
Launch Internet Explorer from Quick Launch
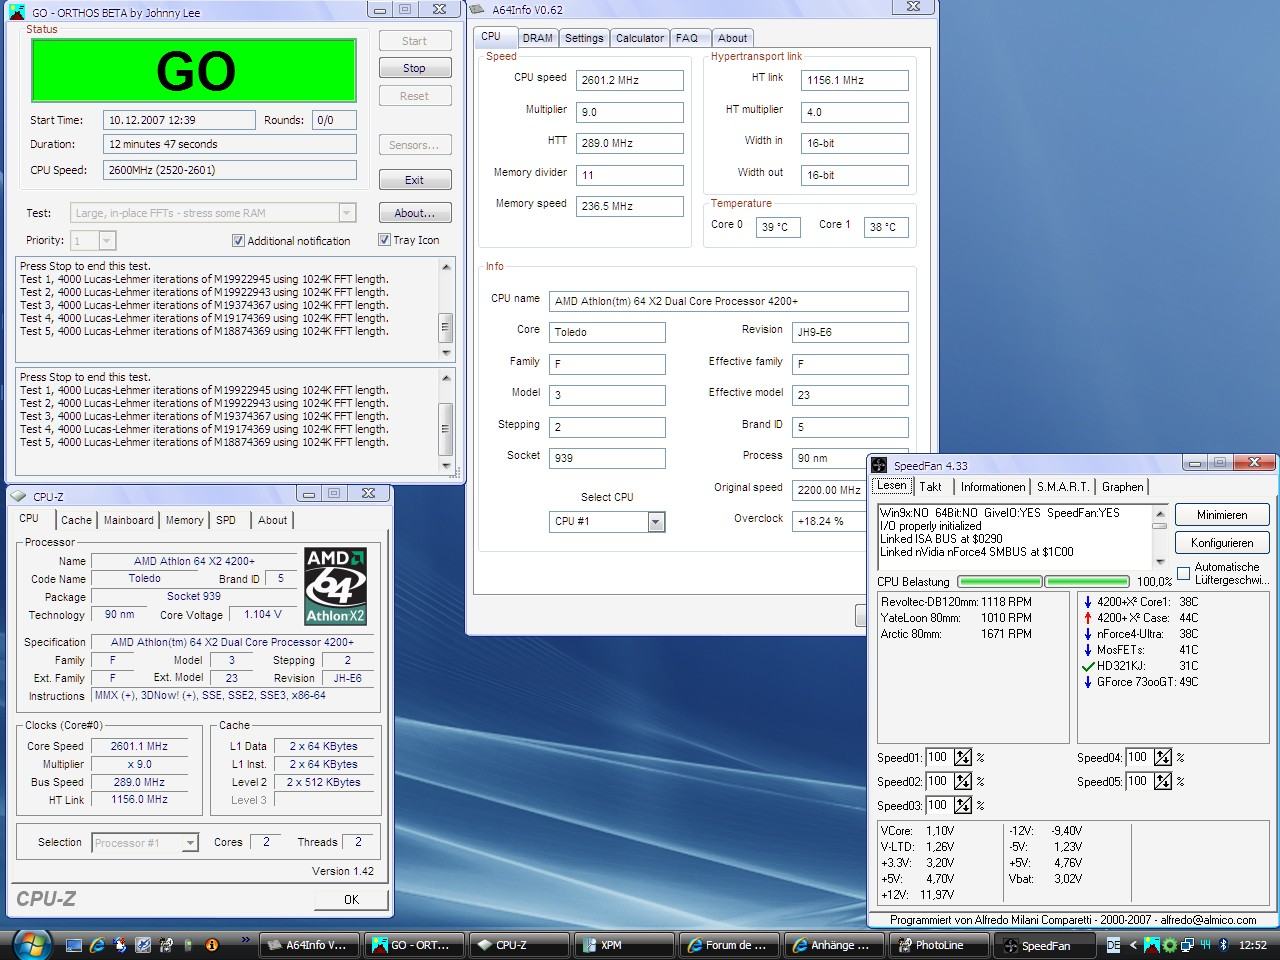97,945
